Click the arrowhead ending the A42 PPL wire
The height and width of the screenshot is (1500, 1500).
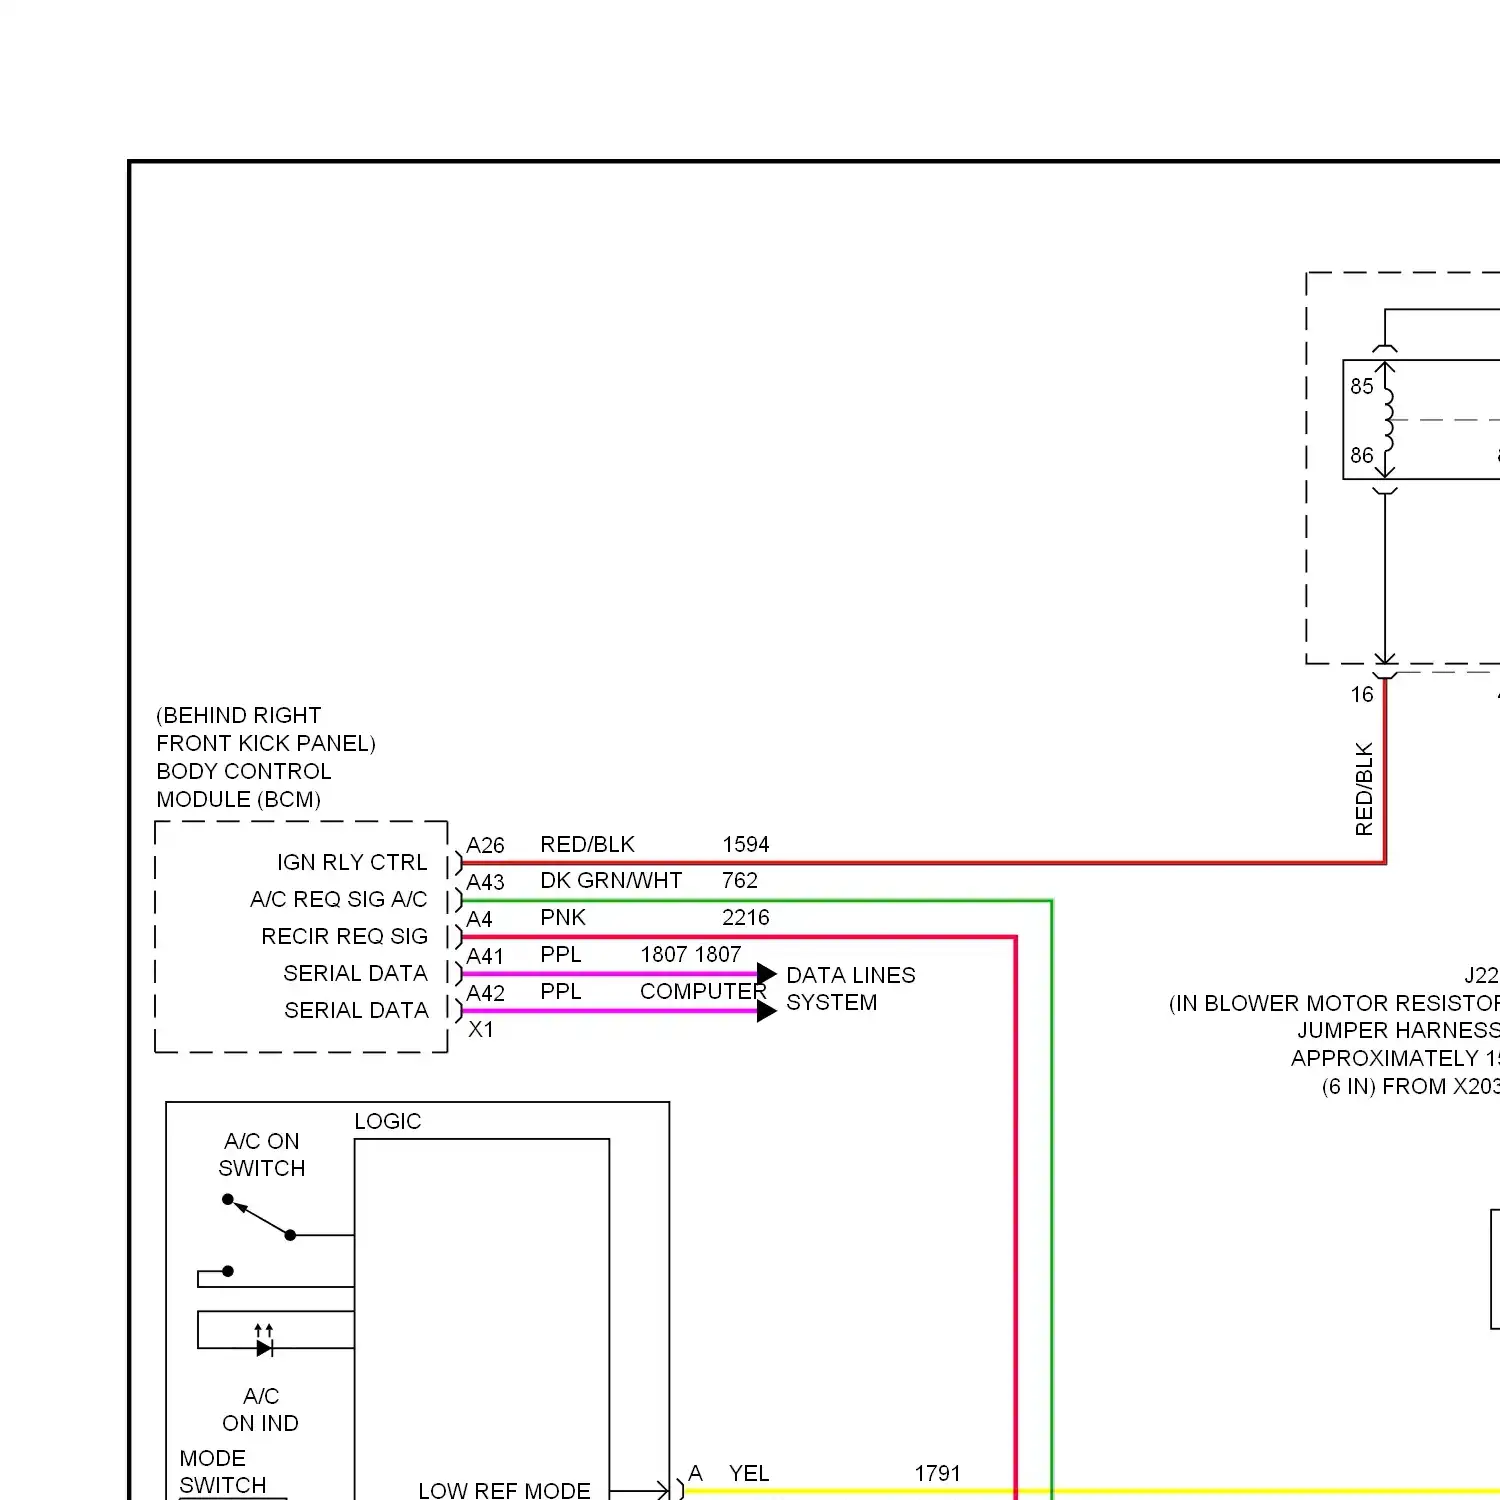click(x=767, y=1011)
